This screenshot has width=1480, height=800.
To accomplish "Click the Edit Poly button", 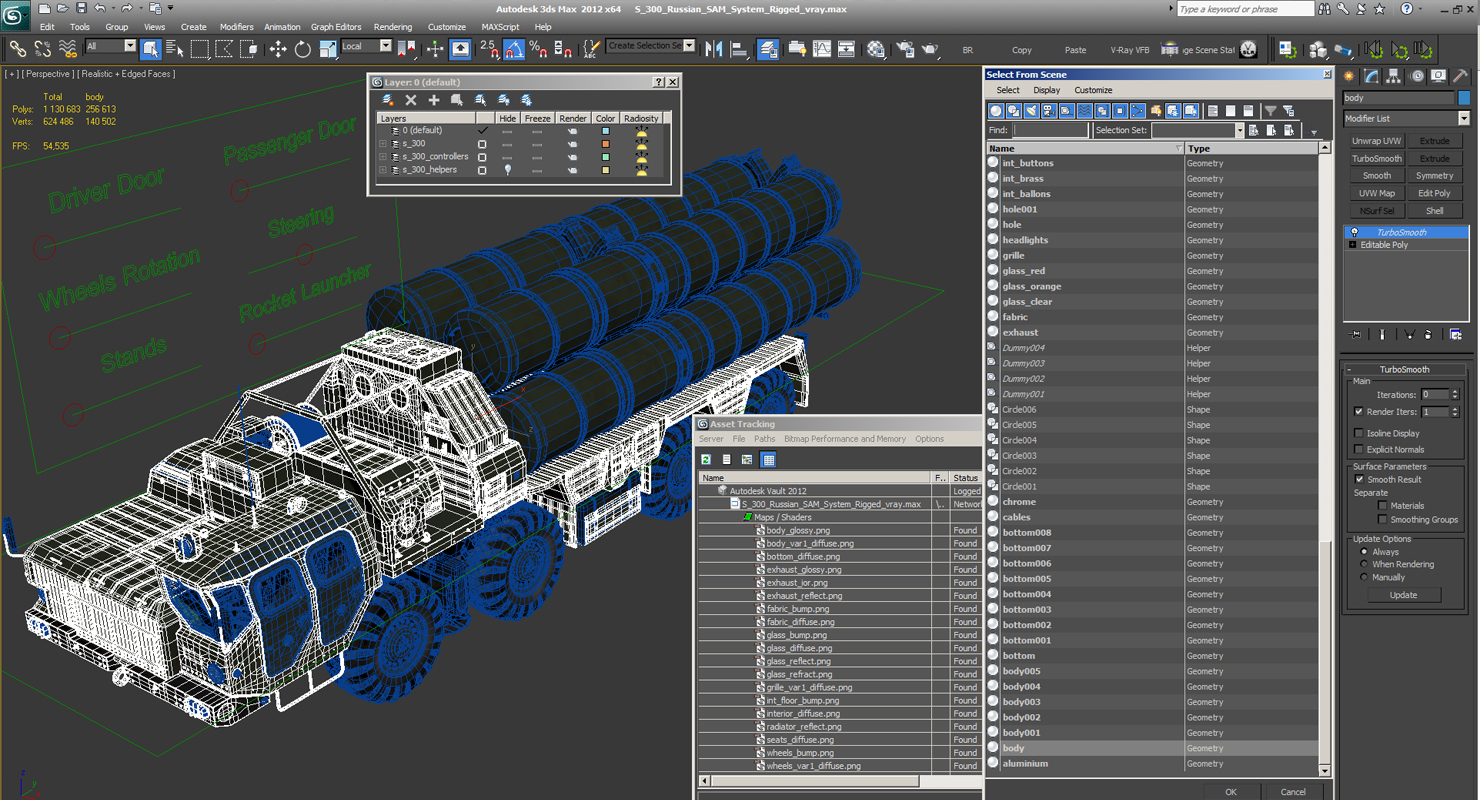I will [1434, 193].
